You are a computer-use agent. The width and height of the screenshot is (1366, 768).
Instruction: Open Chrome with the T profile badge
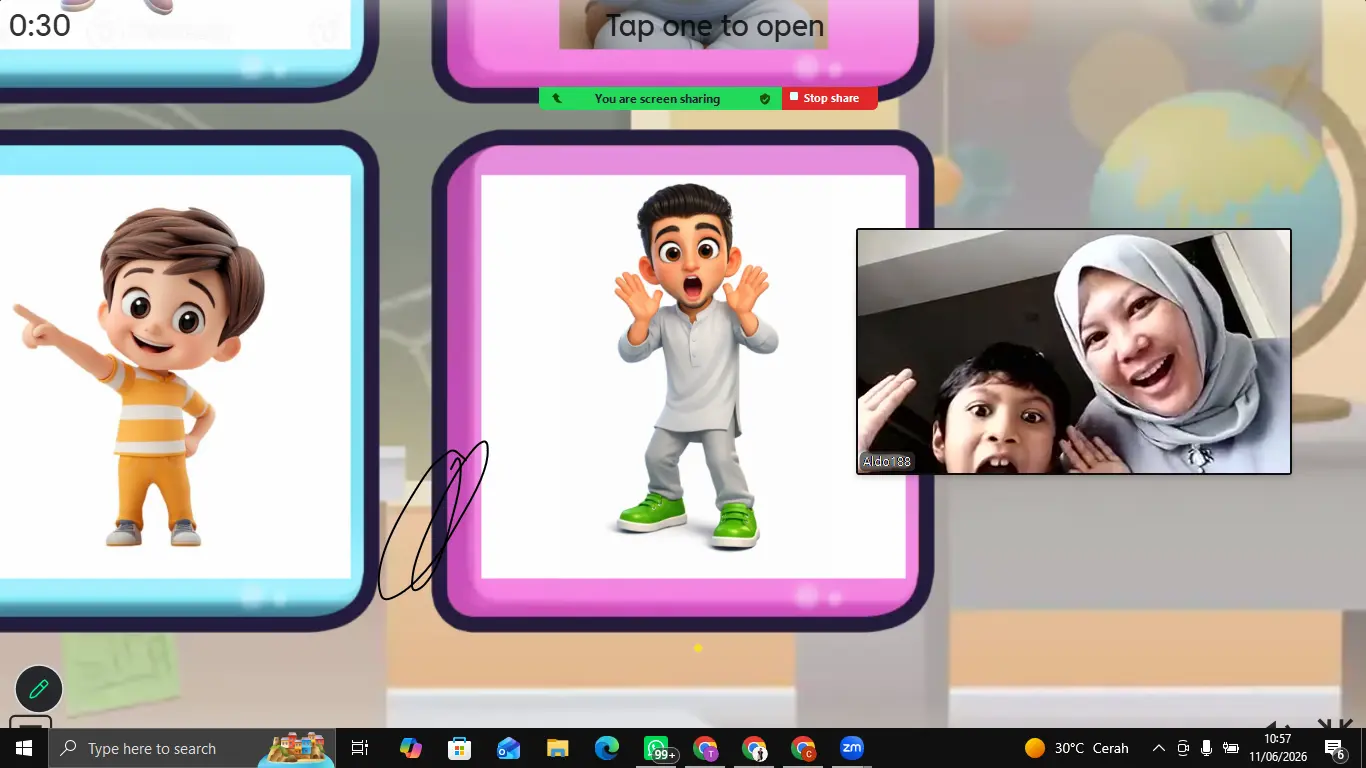tap(706, 748)
